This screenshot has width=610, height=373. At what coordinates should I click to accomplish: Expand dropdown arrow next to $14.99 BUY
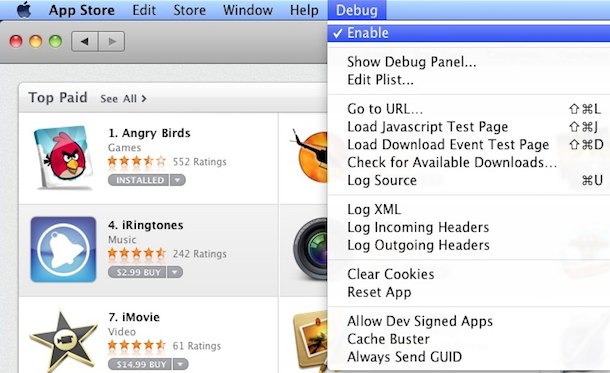pos(181,364)
